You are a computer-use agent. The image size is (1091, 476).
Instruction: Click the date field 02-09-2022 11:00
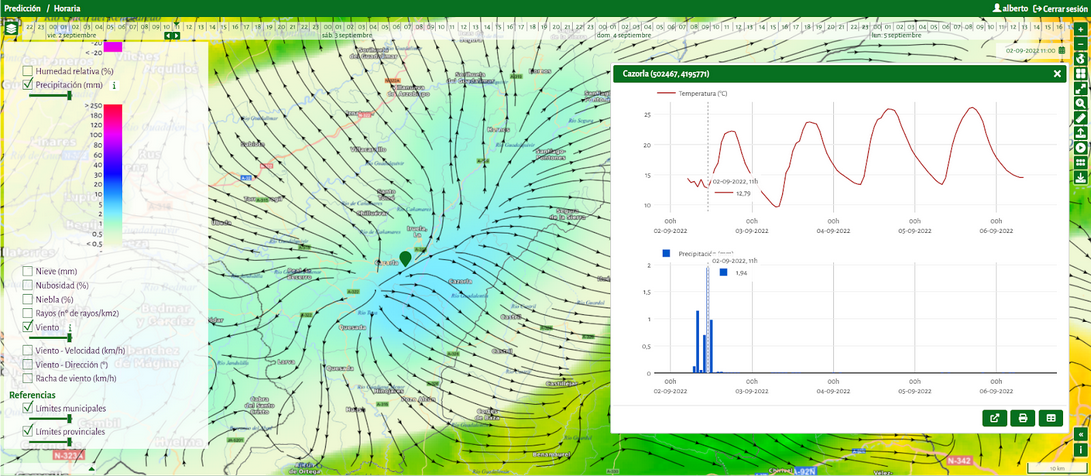pos(1030,50)
